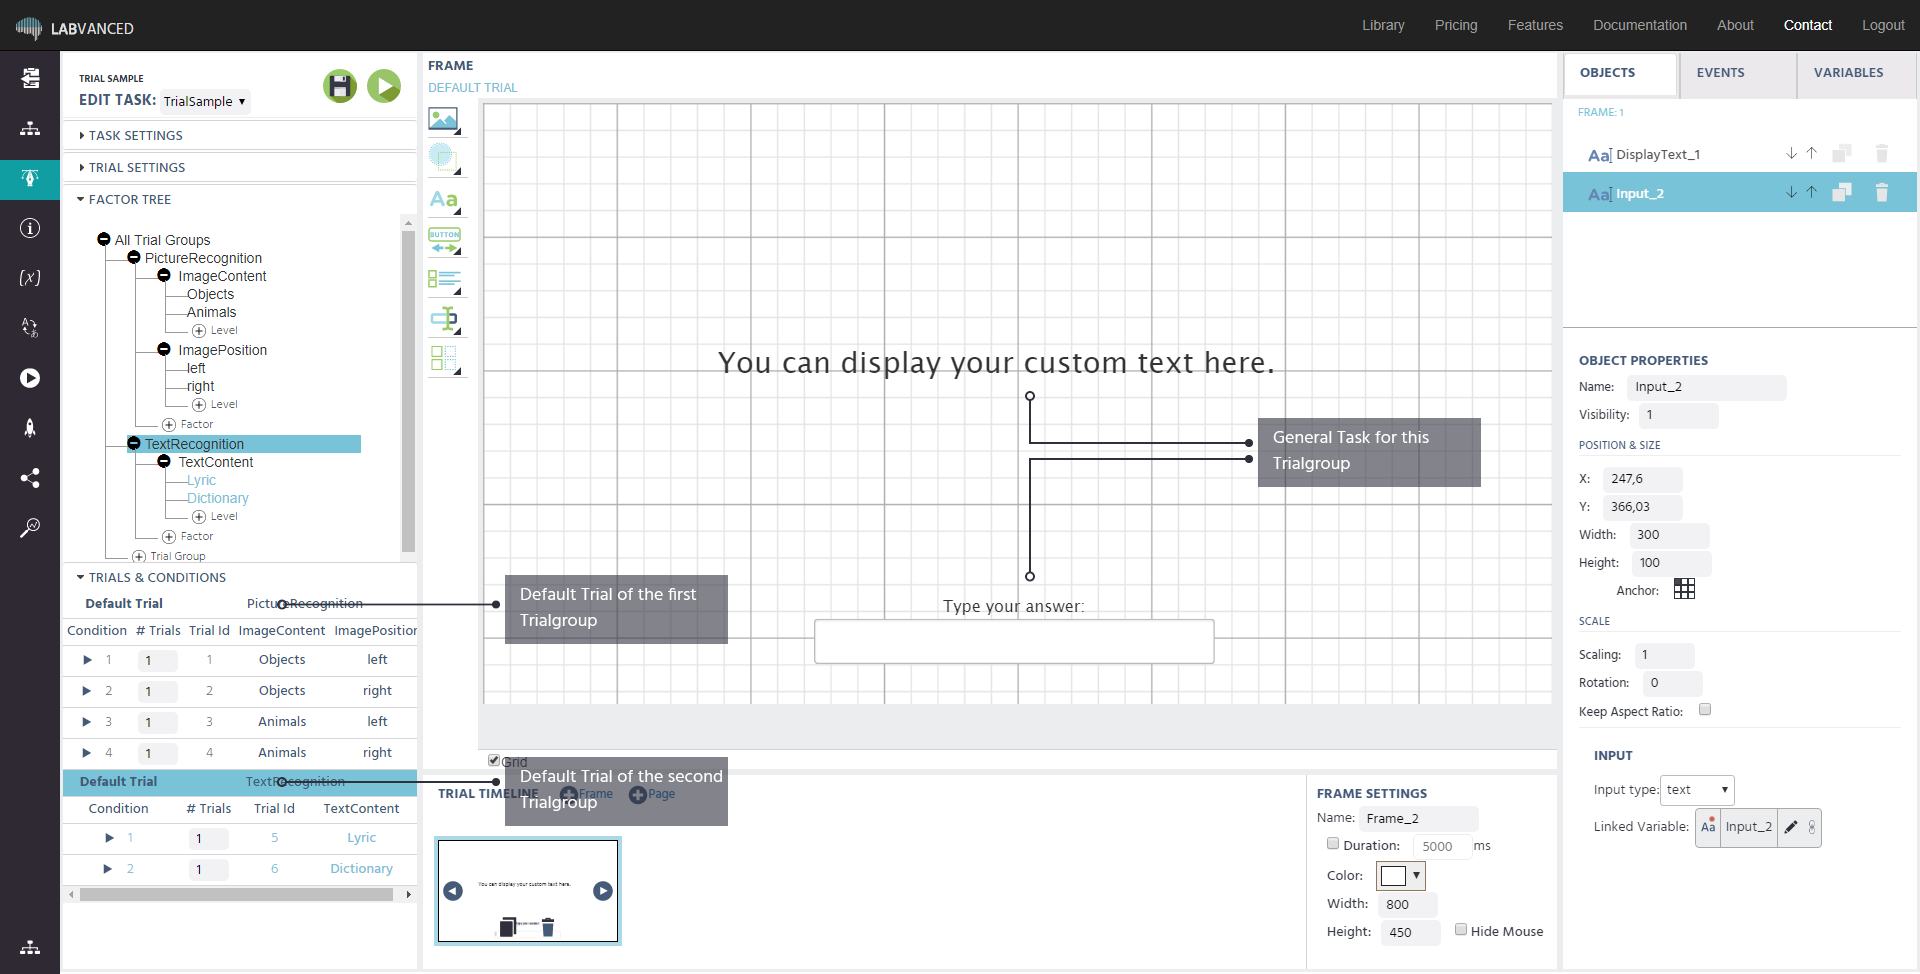This screenshot has width=1920, height=974.
Task: Open the share section in the left sidebar
Action: 30,478
